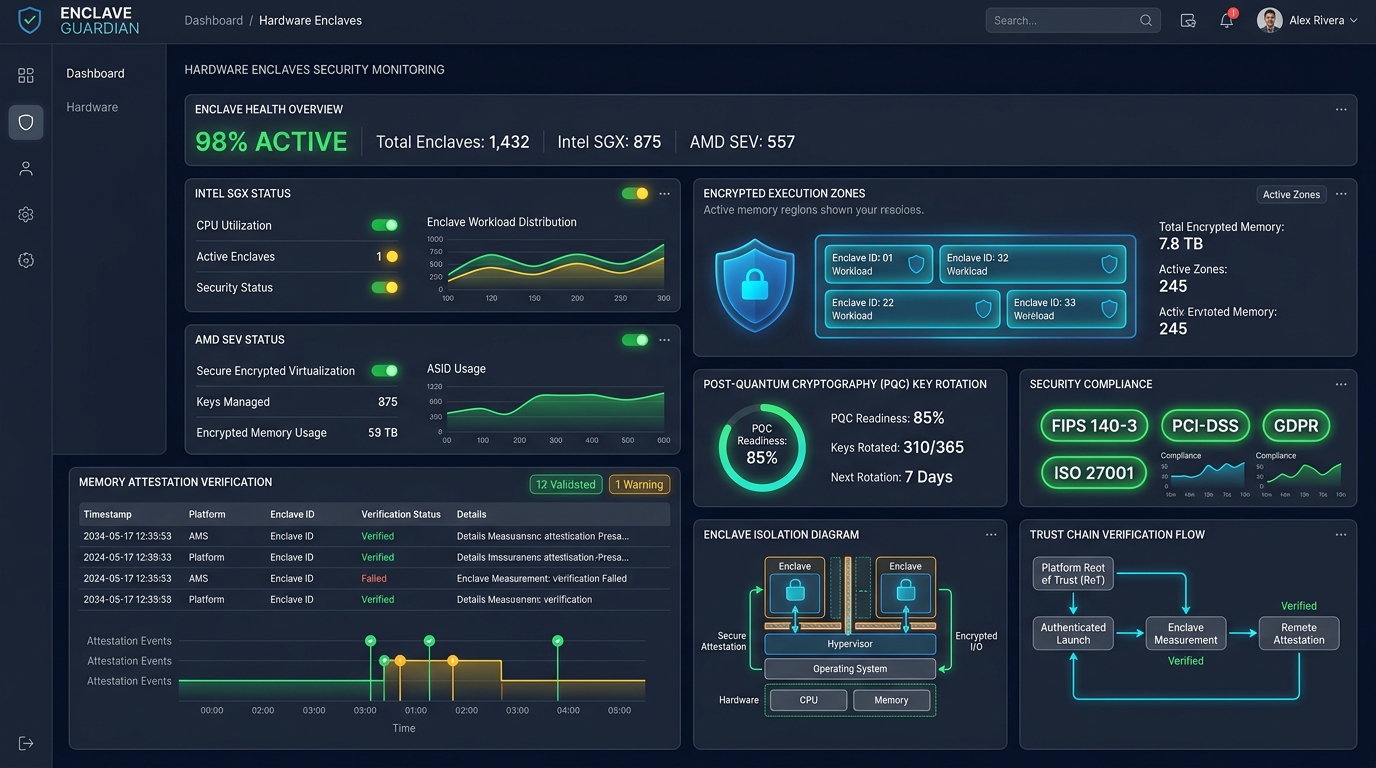Click the Failed status in the attestation table
The height and width of the screenshot is (768, 1376).
tap(374, 578)
